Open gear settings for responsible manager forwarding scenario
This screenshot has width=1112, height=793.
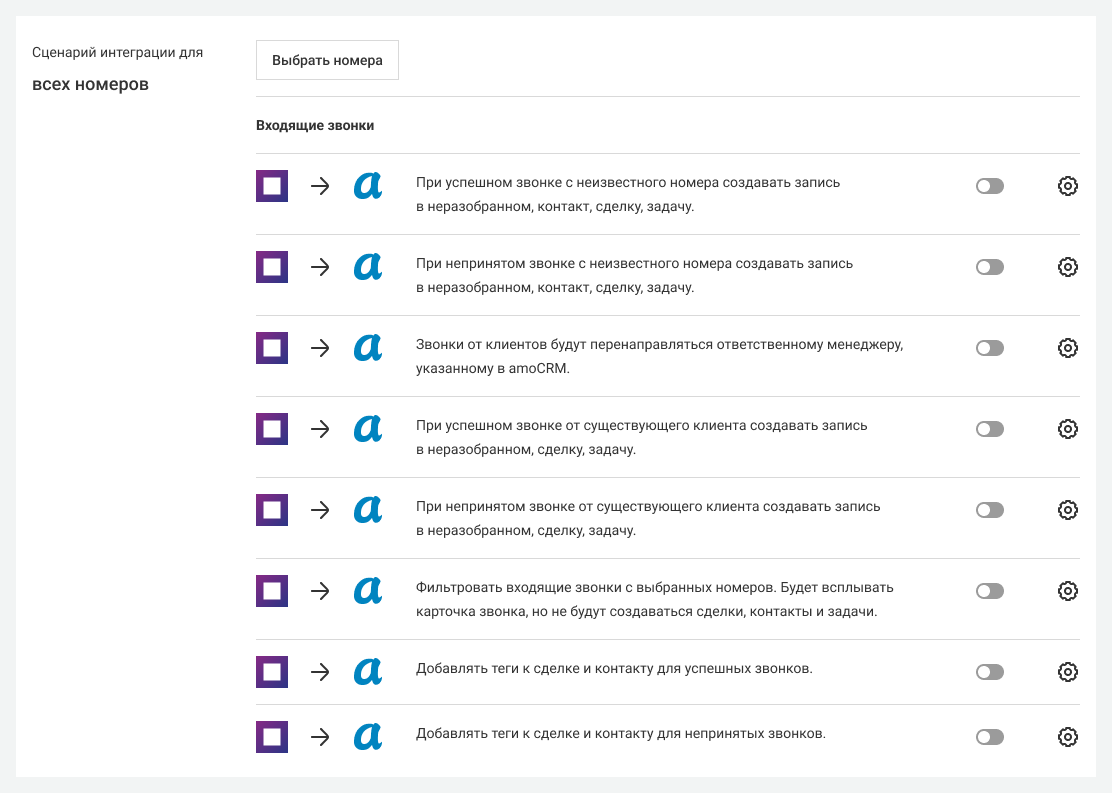click(x=1067, y=348)
